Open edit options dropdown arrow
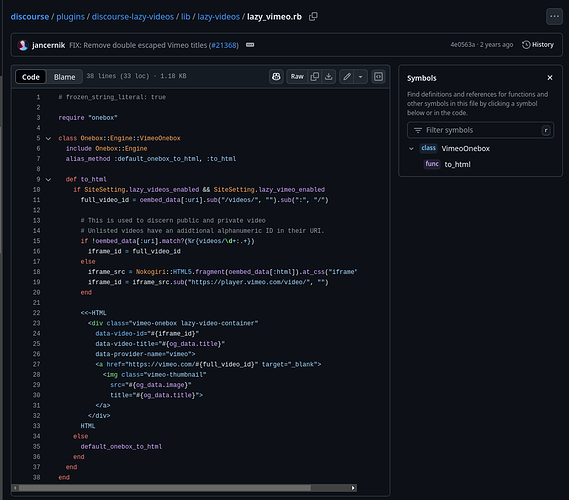 coord(360,77)
